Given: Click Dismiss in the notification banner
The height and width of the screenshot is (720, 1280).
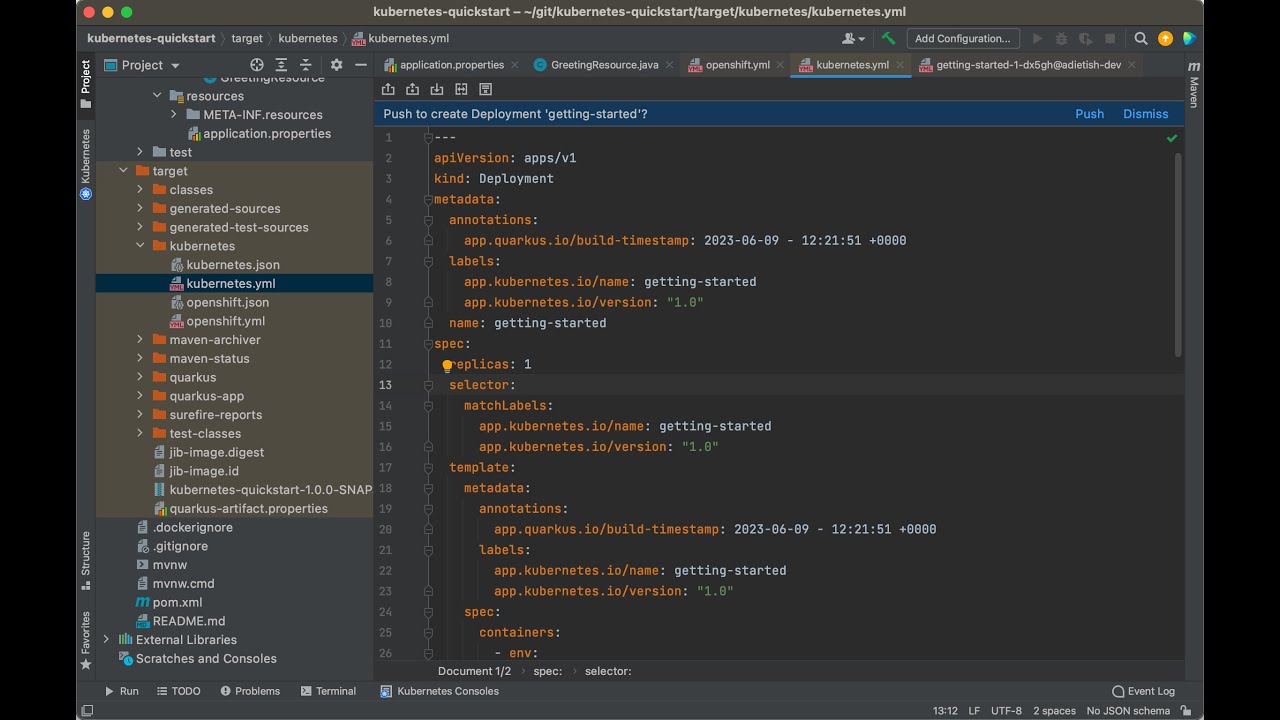Looking at the screenshot, I should (1146, 114).
